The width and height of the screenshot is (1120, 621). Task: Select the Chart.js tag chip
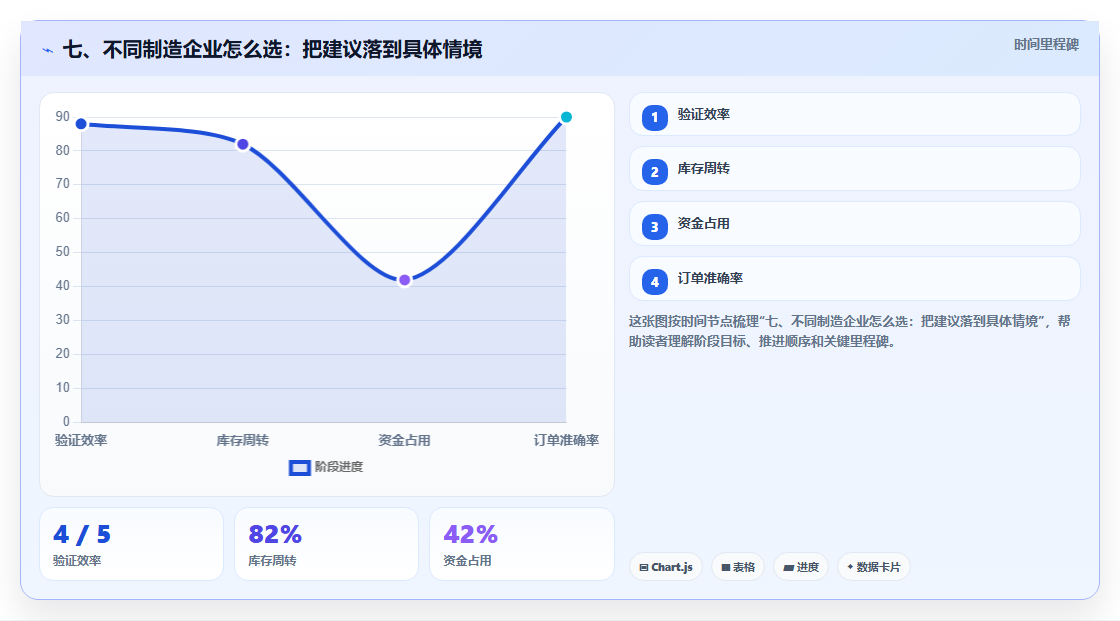pos(666,567)
